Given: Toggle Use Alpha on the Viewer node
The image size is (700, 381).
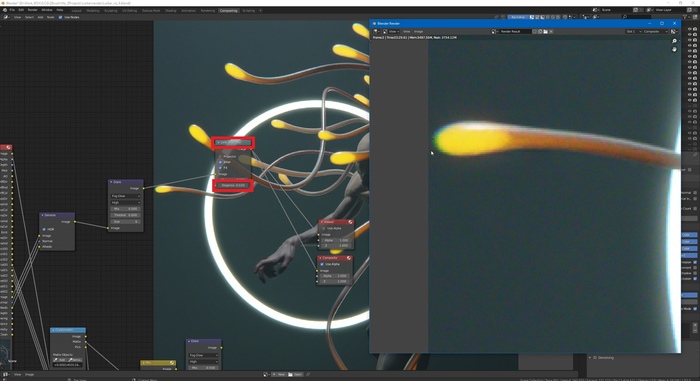Looking at the screenshot, I should [x=324, y=228].
